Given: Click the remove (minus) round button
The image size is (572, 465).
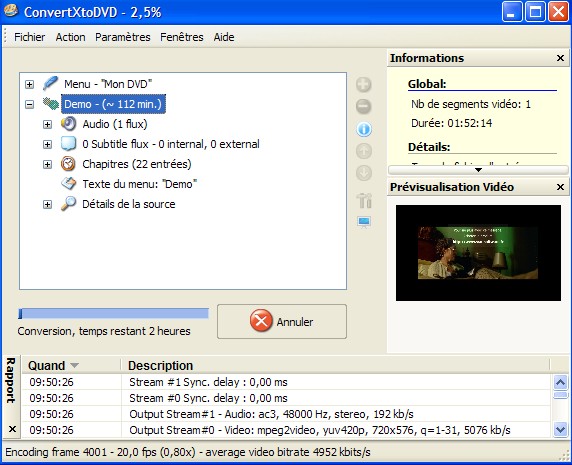Looking at the screenshot, I should click(x=364, y=106).
